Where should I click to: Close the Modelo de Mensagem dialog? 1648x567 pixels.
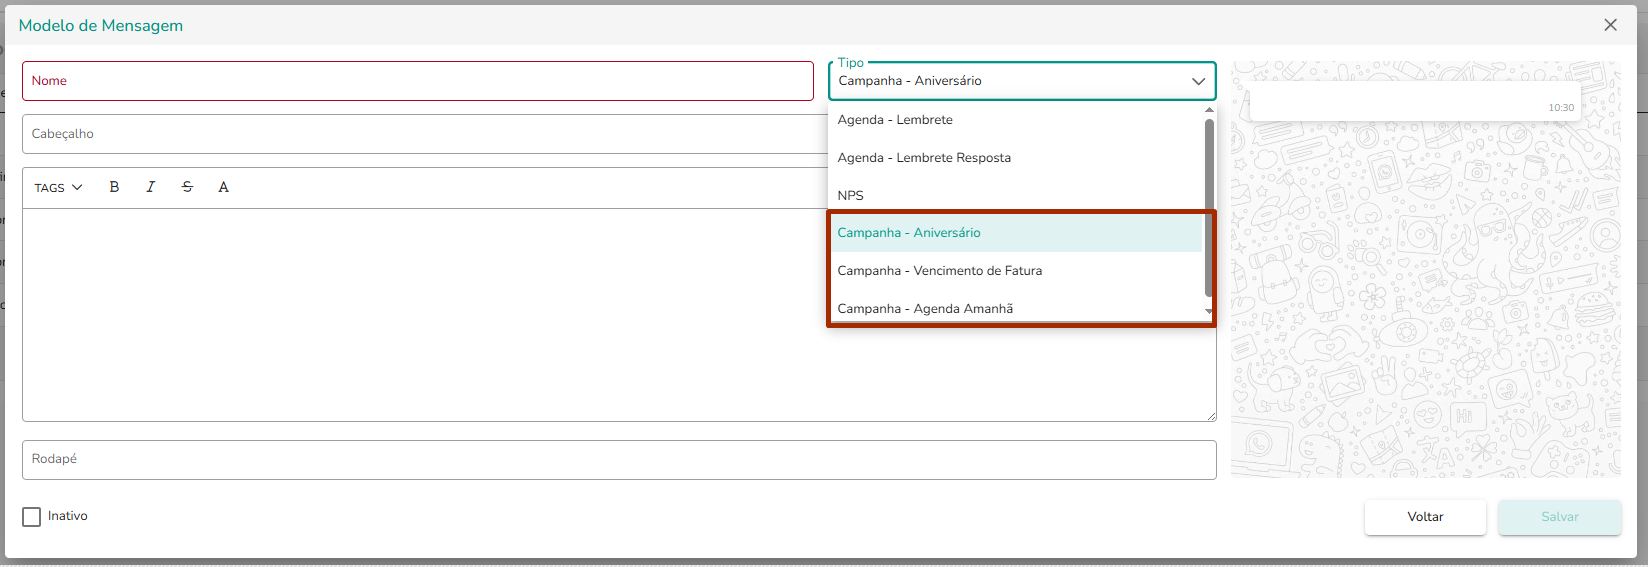point(1610,25)
